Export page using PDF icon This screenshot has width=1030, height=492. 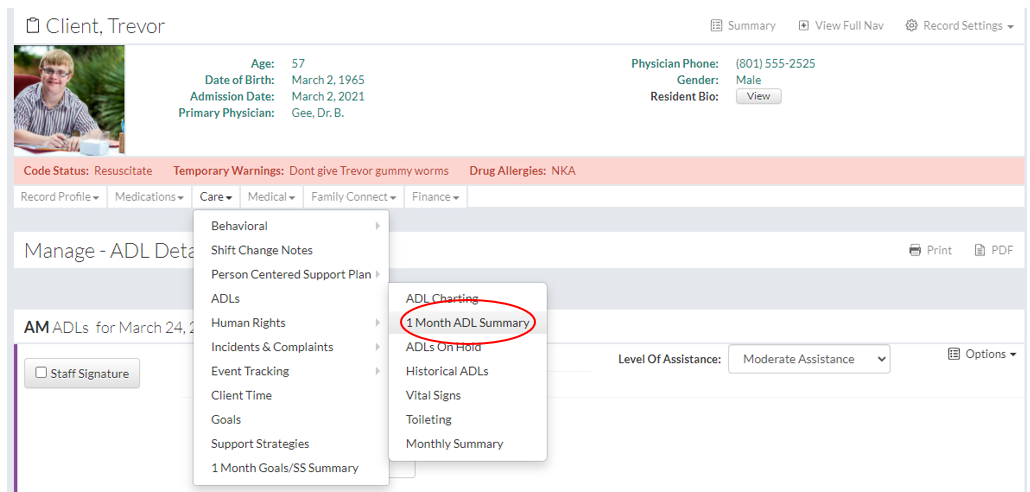[981, 250]
